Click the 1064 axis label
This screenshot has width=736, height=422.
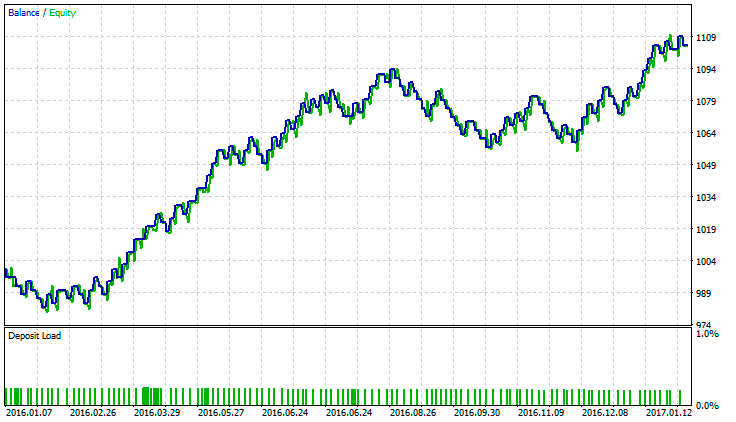point(706,133)
